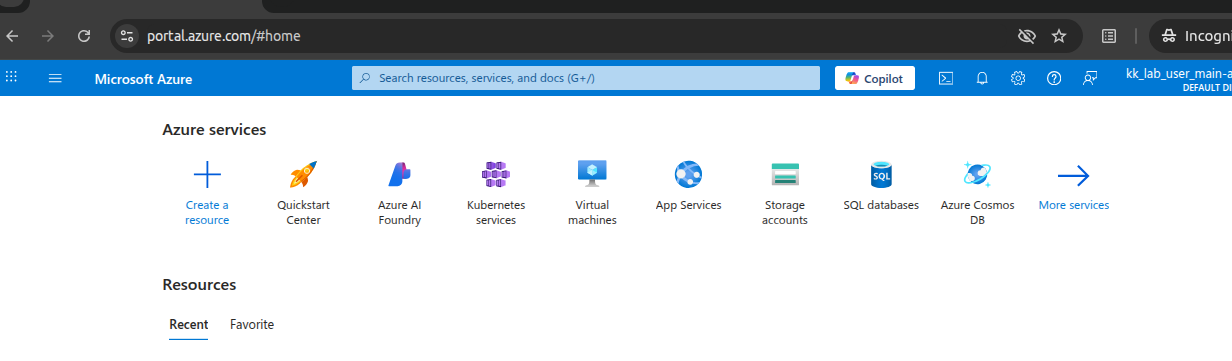Open the Azure portal hamburger menu
Image resolution: width=1232 pixels, height=361 pixels.
click(x=55, y=78)
